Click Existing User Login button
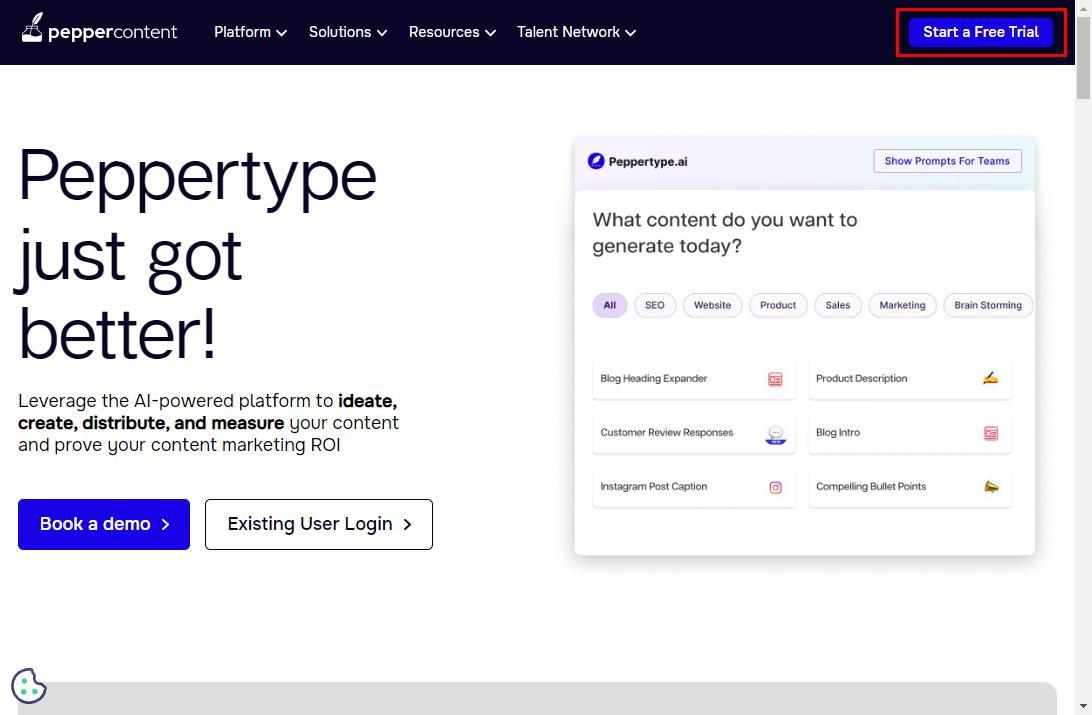Viewport: 1092px width, 715px height. click(x=318, y=524)
